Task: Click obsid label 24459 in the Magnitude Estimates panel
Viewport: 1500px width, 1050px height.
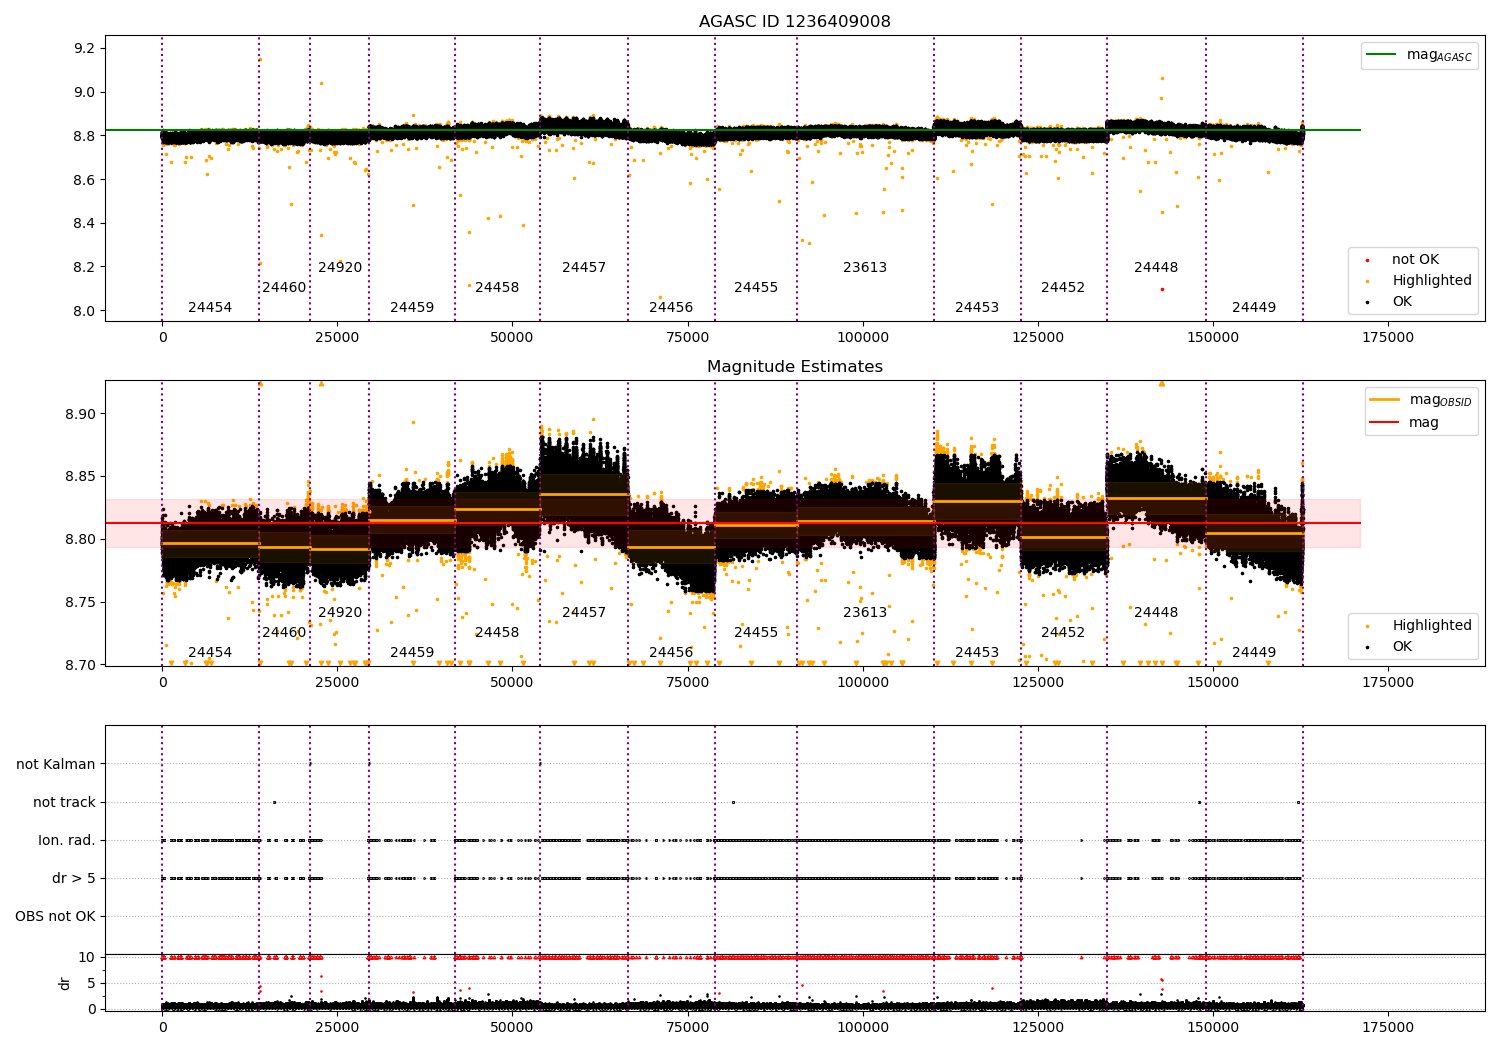Action: pos(412,653)
